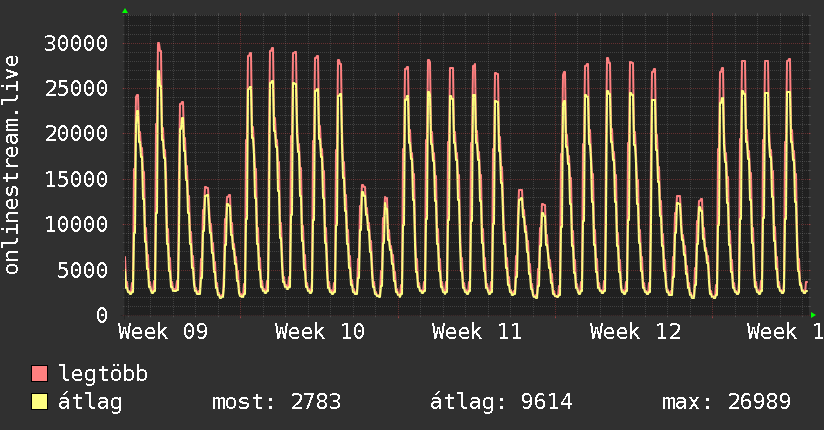Click the yellow átlag legend color swatch
Screen dimensions: 824x430
click(39, 401)
